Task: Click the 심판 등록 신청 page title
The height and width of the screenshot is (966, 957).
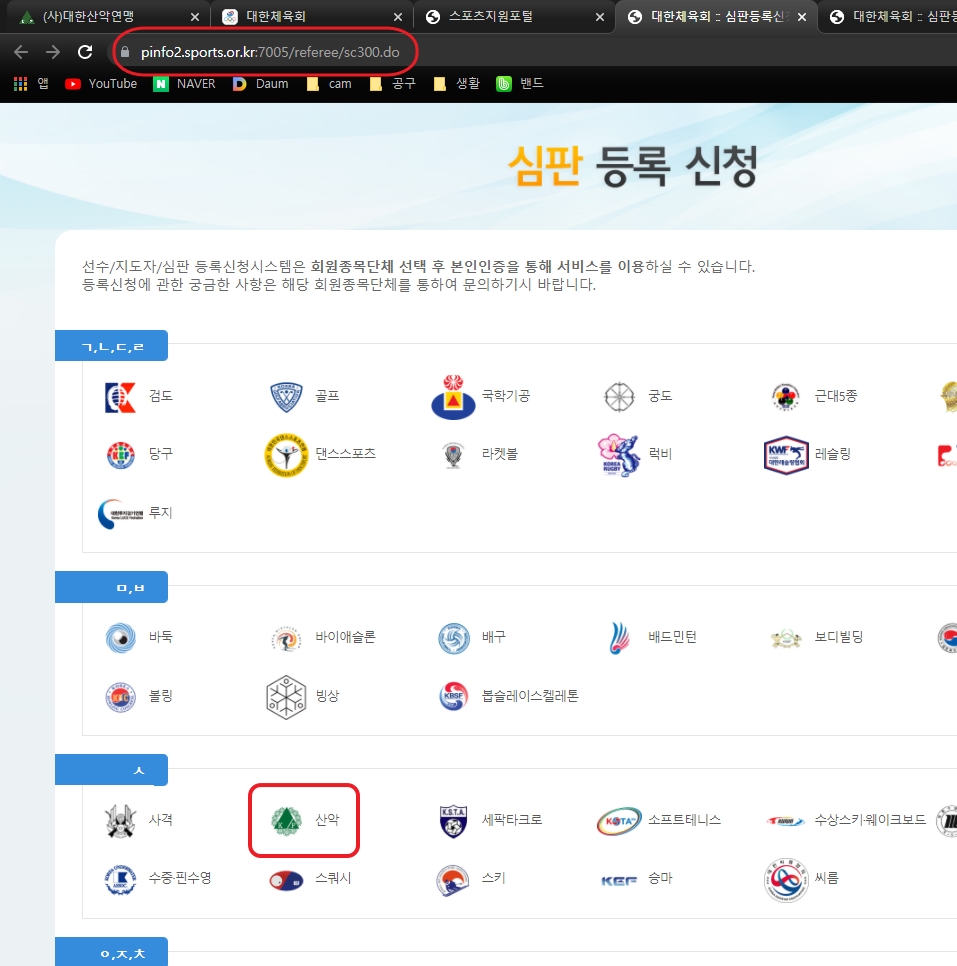Action: [x=633, y=166]
